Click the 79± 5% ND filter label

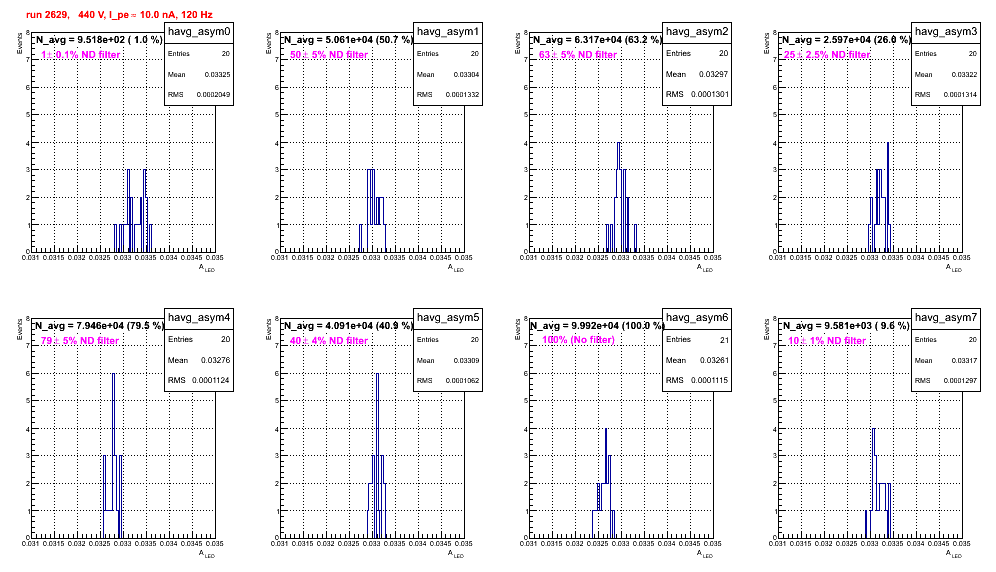pyautogui.click(x=80, y=341)
